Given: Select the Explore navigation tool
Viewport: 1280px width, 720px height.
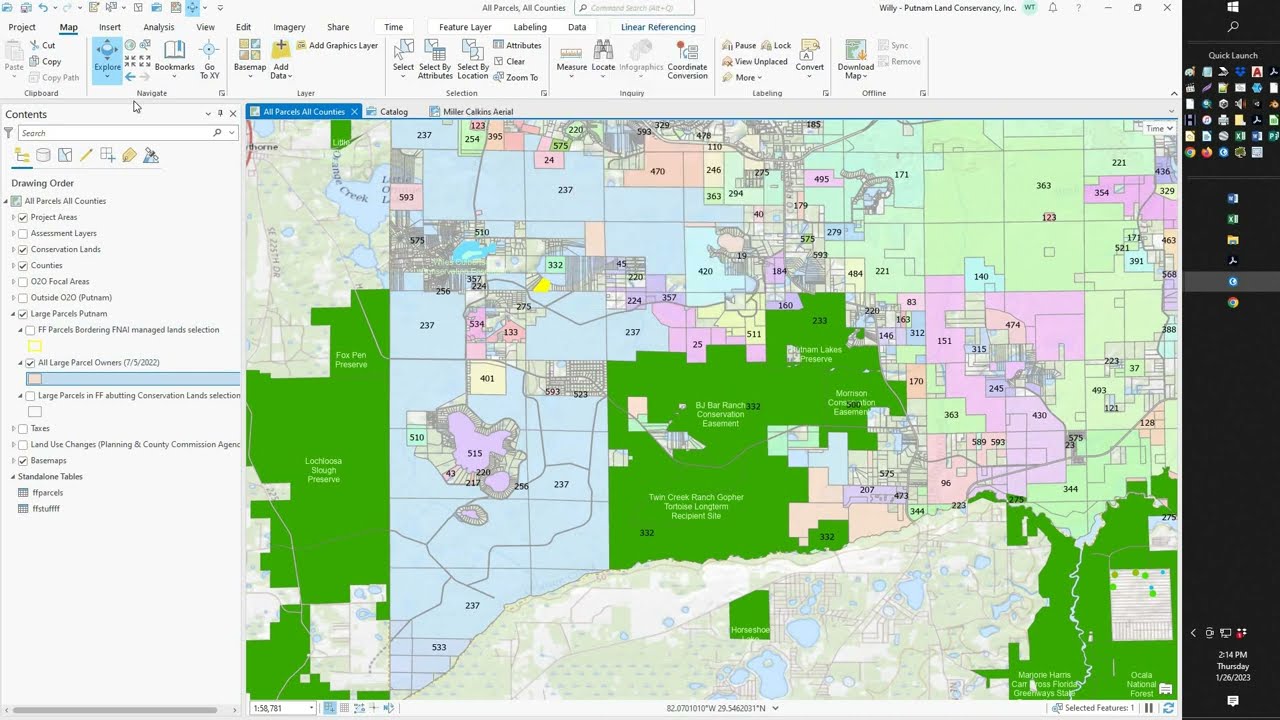Looking at the screenshot, I should tap(107, 60).
